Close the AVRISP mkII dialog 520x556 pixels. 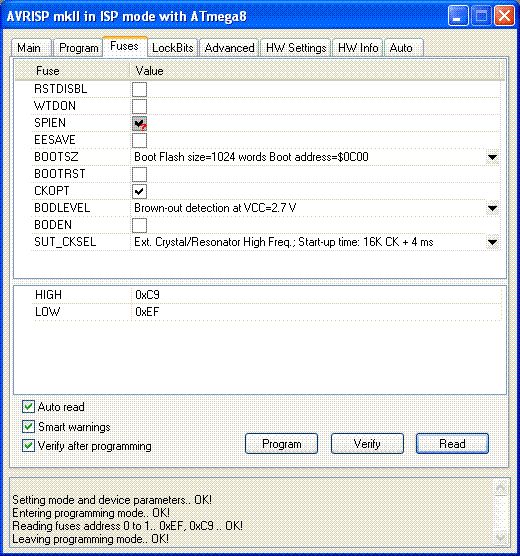504,16
